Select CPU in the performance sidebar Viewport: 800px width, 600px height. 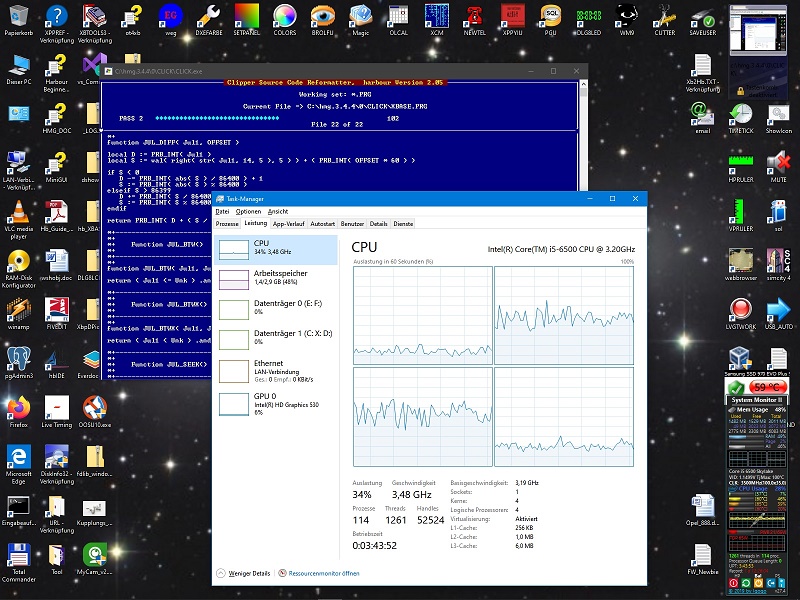[276, 250]
